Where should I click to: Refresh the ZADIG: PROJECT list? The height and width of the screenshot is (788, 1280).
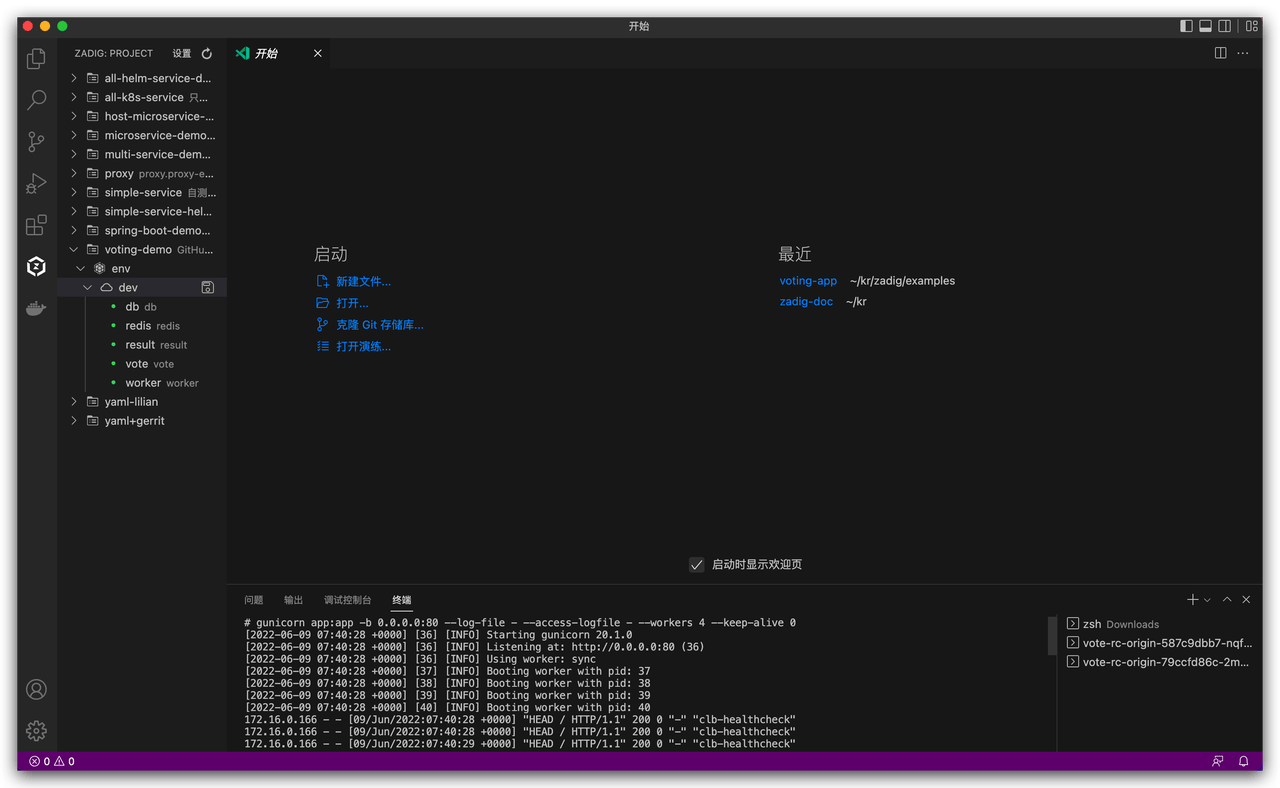(206, 53)
